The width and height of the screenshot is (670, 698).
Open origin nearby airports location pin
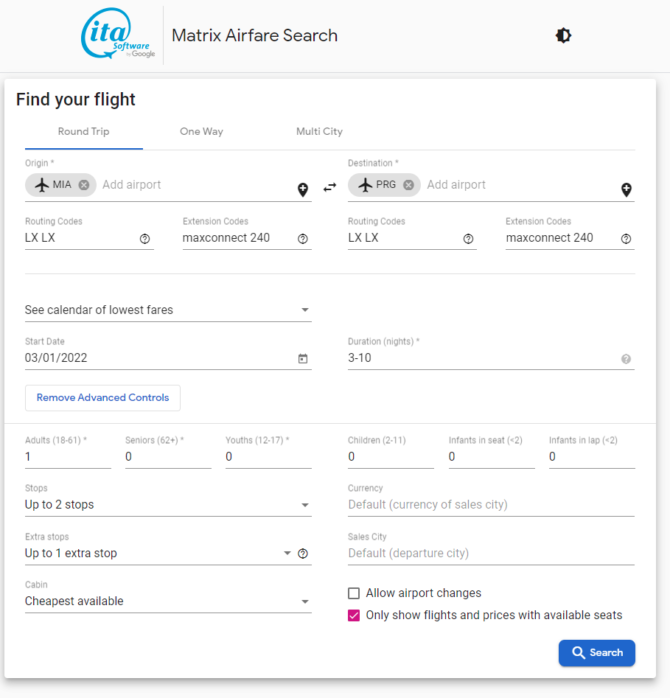[303, 190]
